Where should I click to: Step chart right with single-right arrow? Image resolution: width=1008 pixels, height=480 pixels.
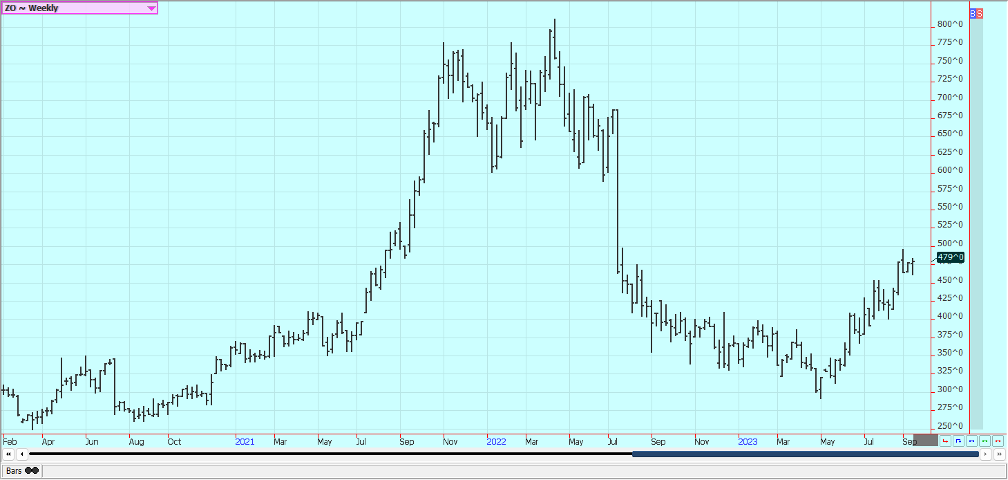986,454
